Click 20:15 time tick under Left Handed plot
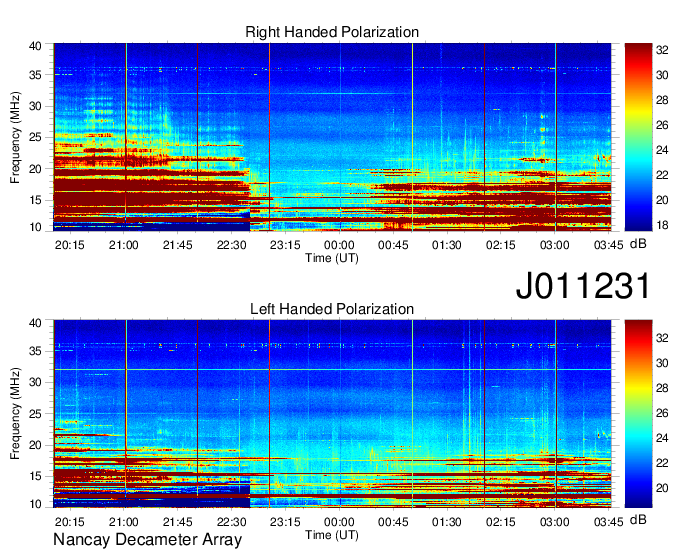This screenshot has width=680, height=552. pyautogui.click(x=70, y=522)
